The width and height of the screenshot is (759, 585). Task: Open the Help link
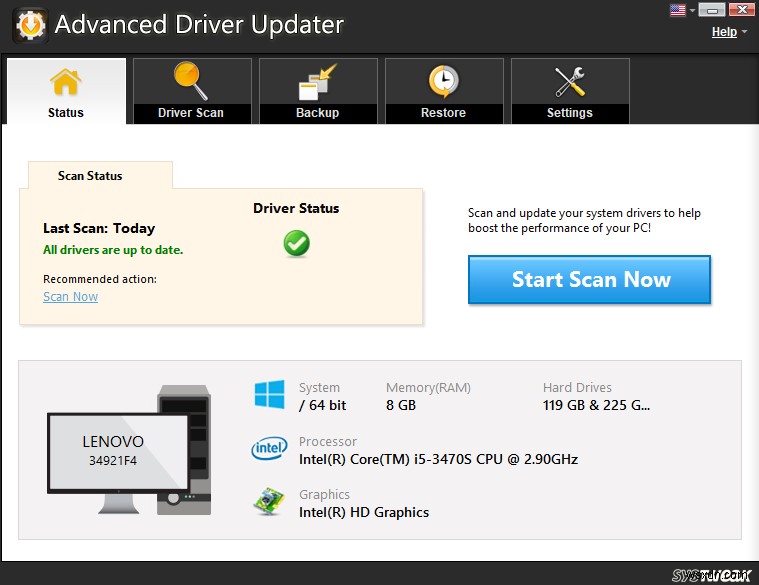pos(724,32)
